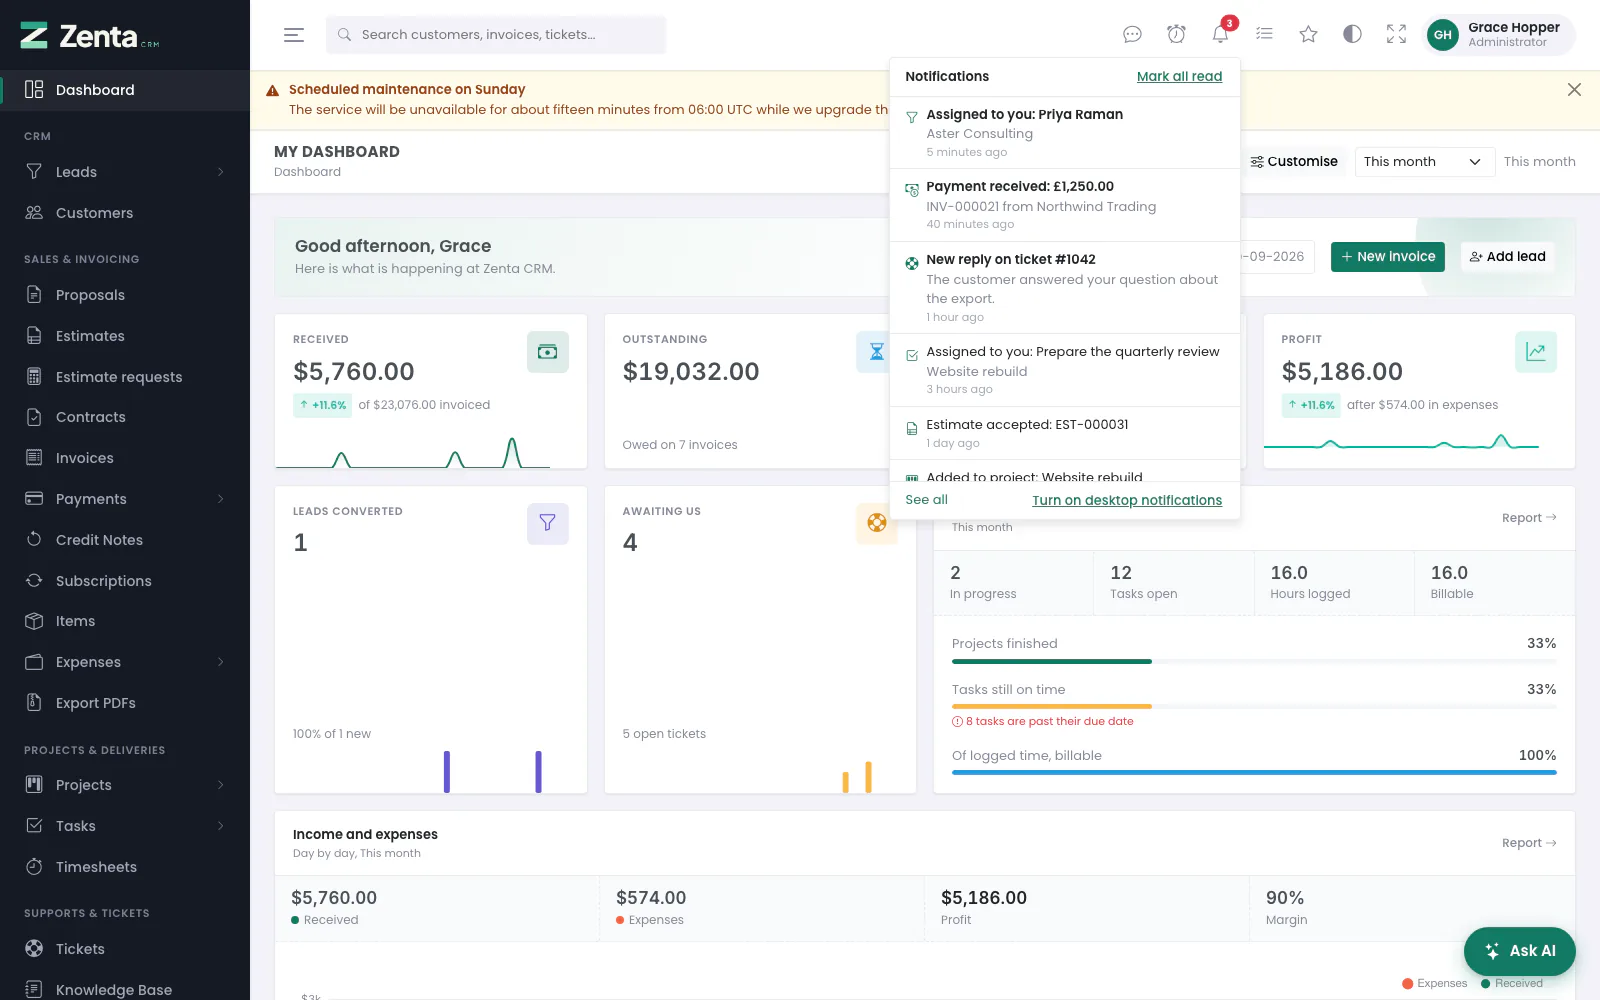Click the New invoice button
Image resolution: width=1600 pixels, height=1000 pixels.
pos(1388,257)
